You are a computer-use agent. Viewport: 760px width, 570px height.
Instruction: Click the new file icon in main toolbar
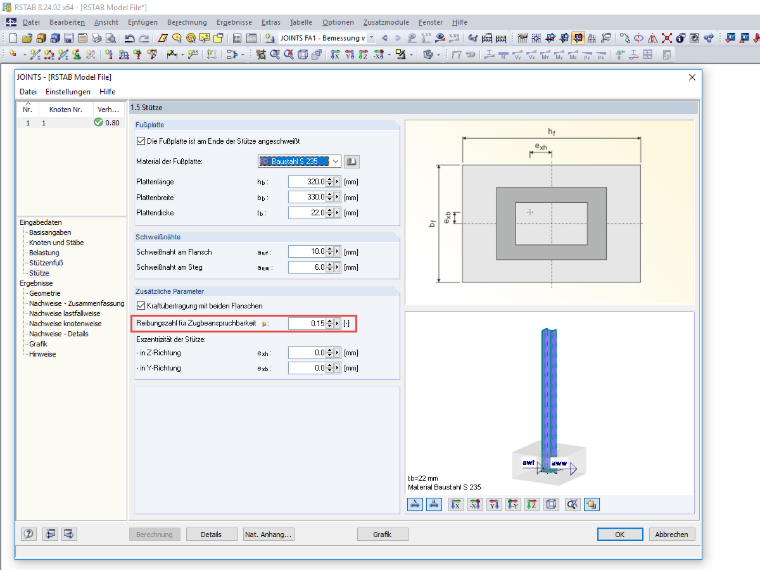(x=13, y=38)
